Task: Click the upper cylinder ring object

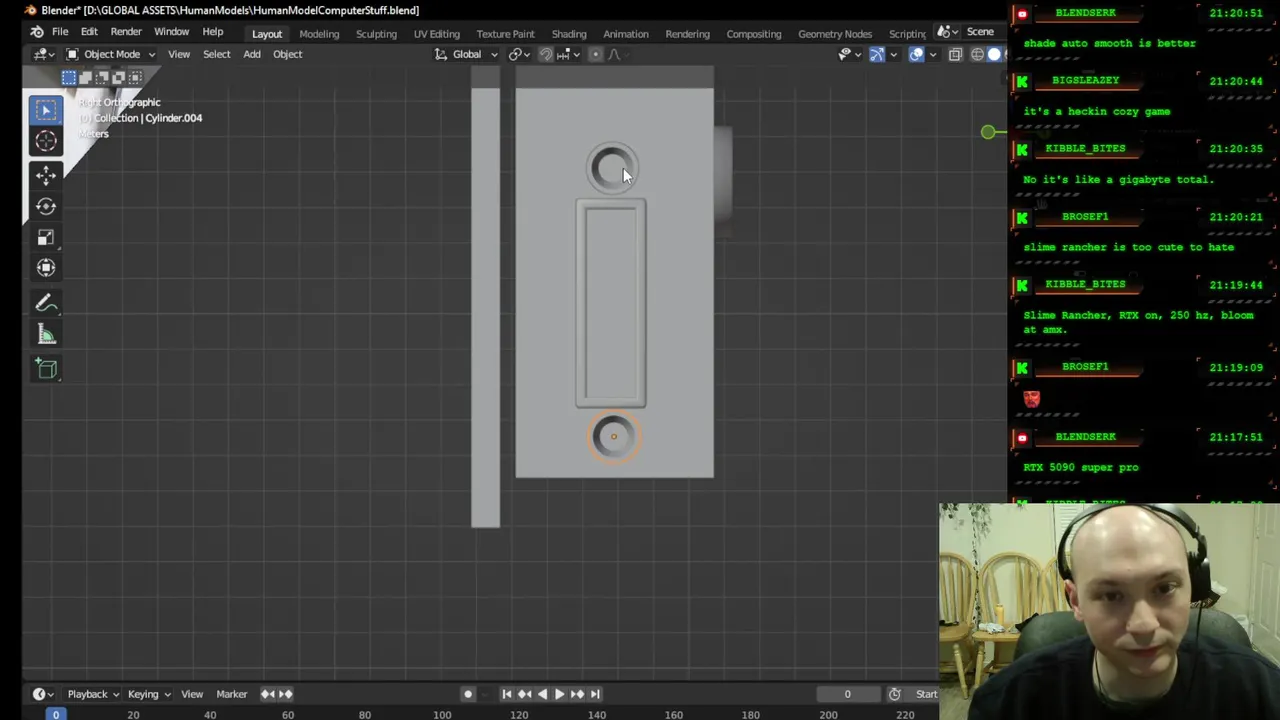Action: click(x=612, y=168)
